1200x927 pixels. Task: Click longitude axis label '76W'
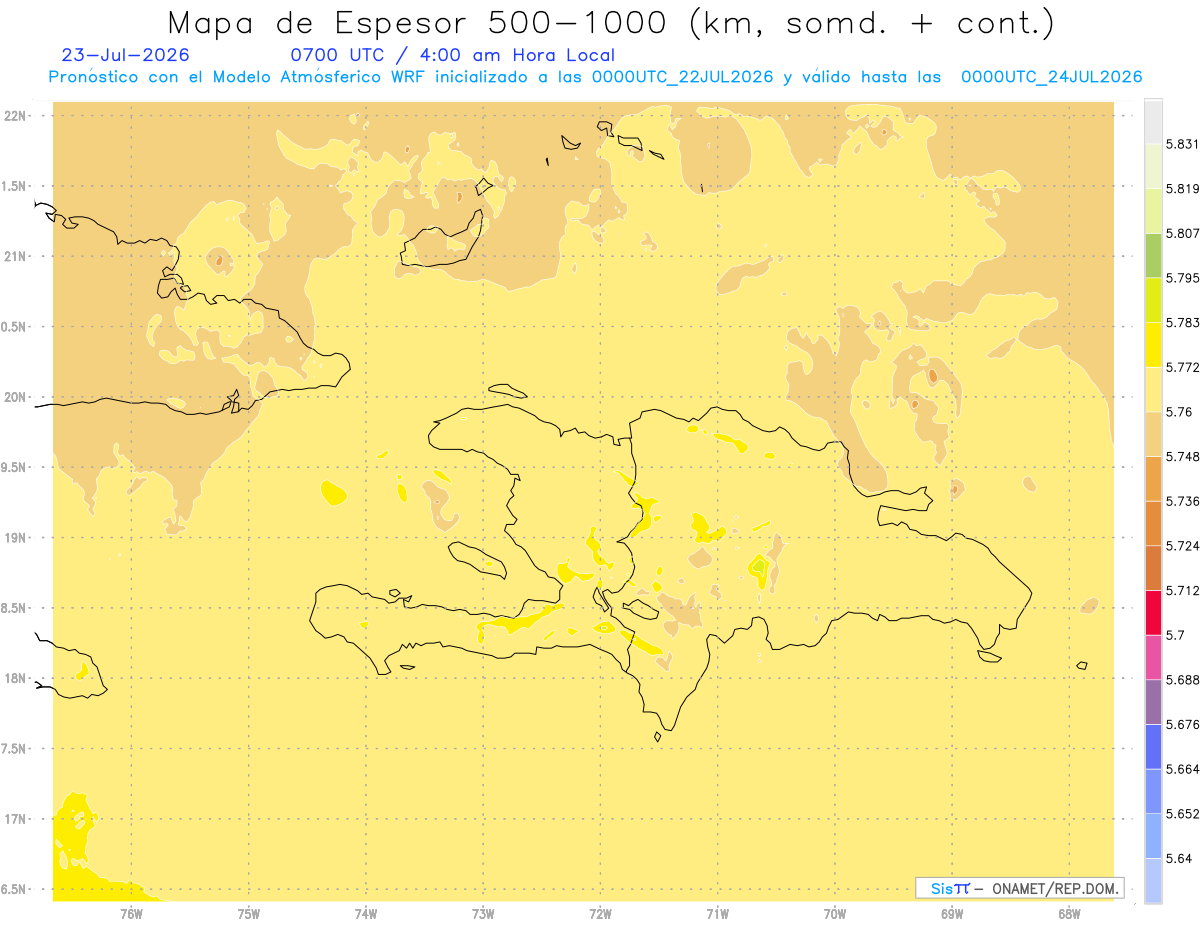tap(131, 914)
